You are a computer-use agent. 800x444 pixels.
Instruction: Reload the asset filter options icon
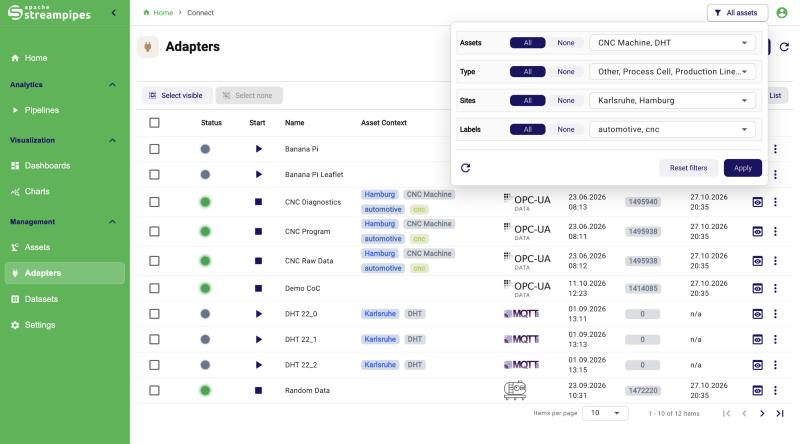pos(465,168)
